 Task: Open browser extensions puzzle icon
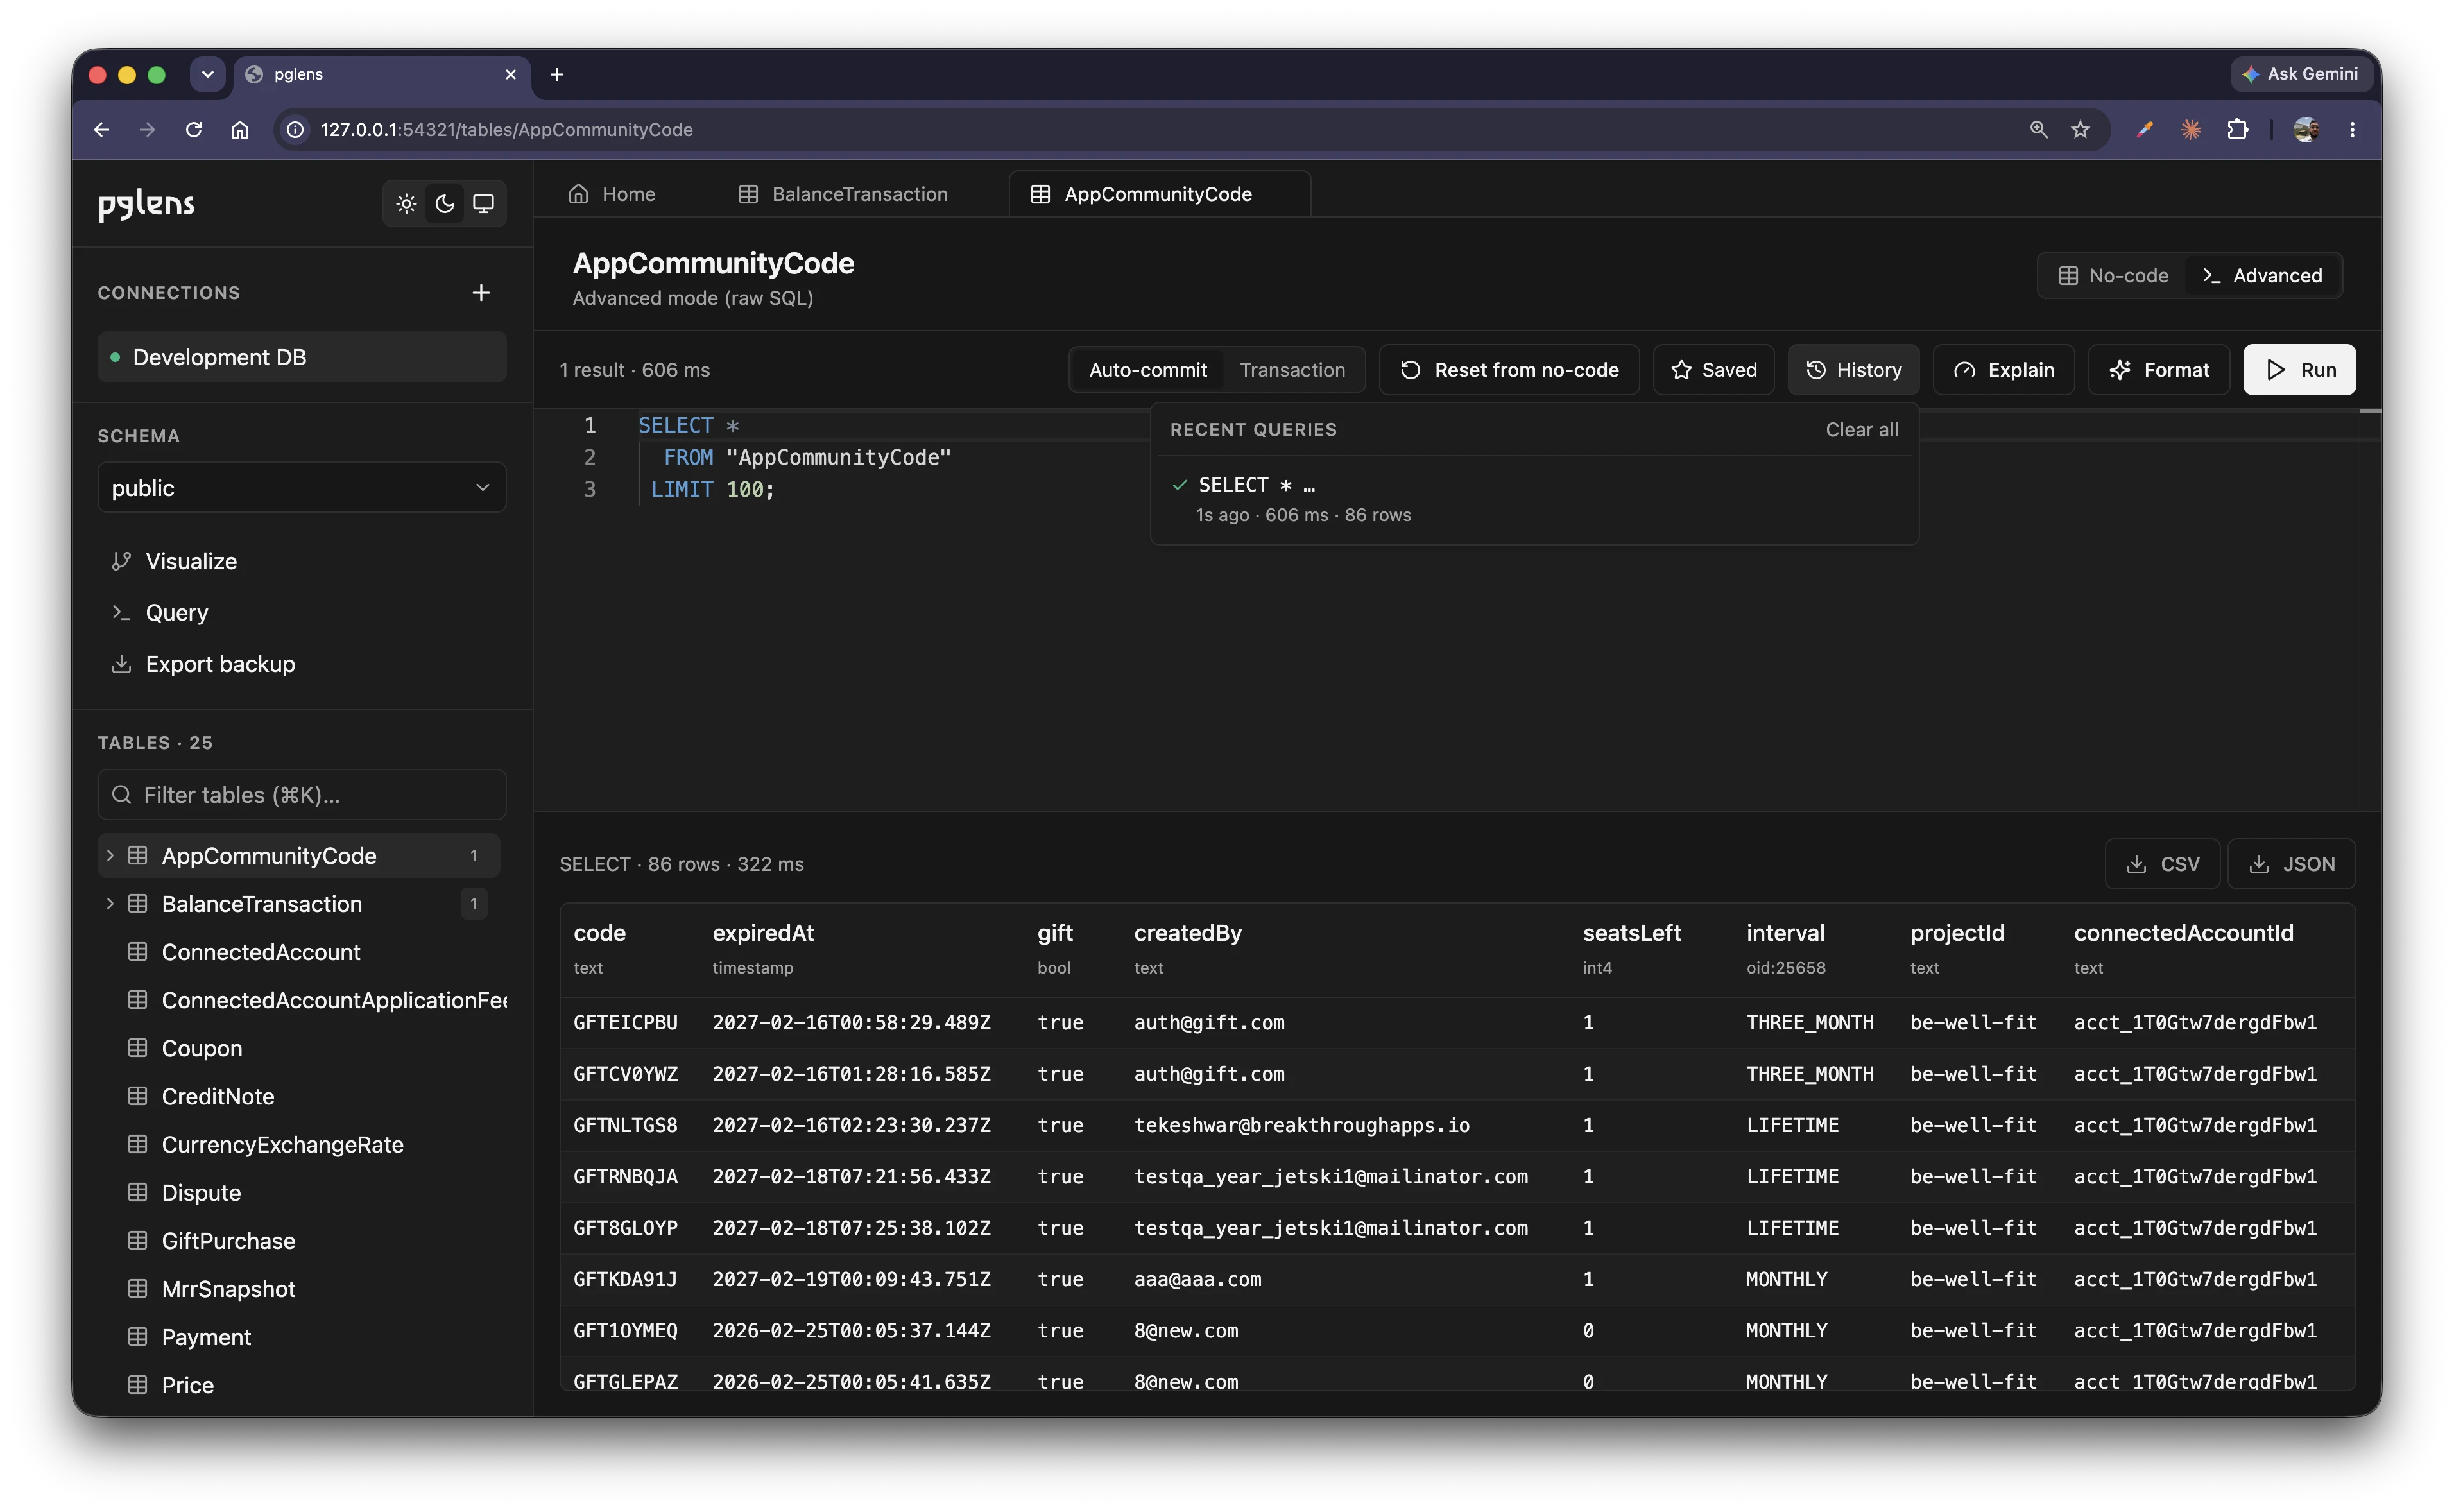(x=2237, y=130)
